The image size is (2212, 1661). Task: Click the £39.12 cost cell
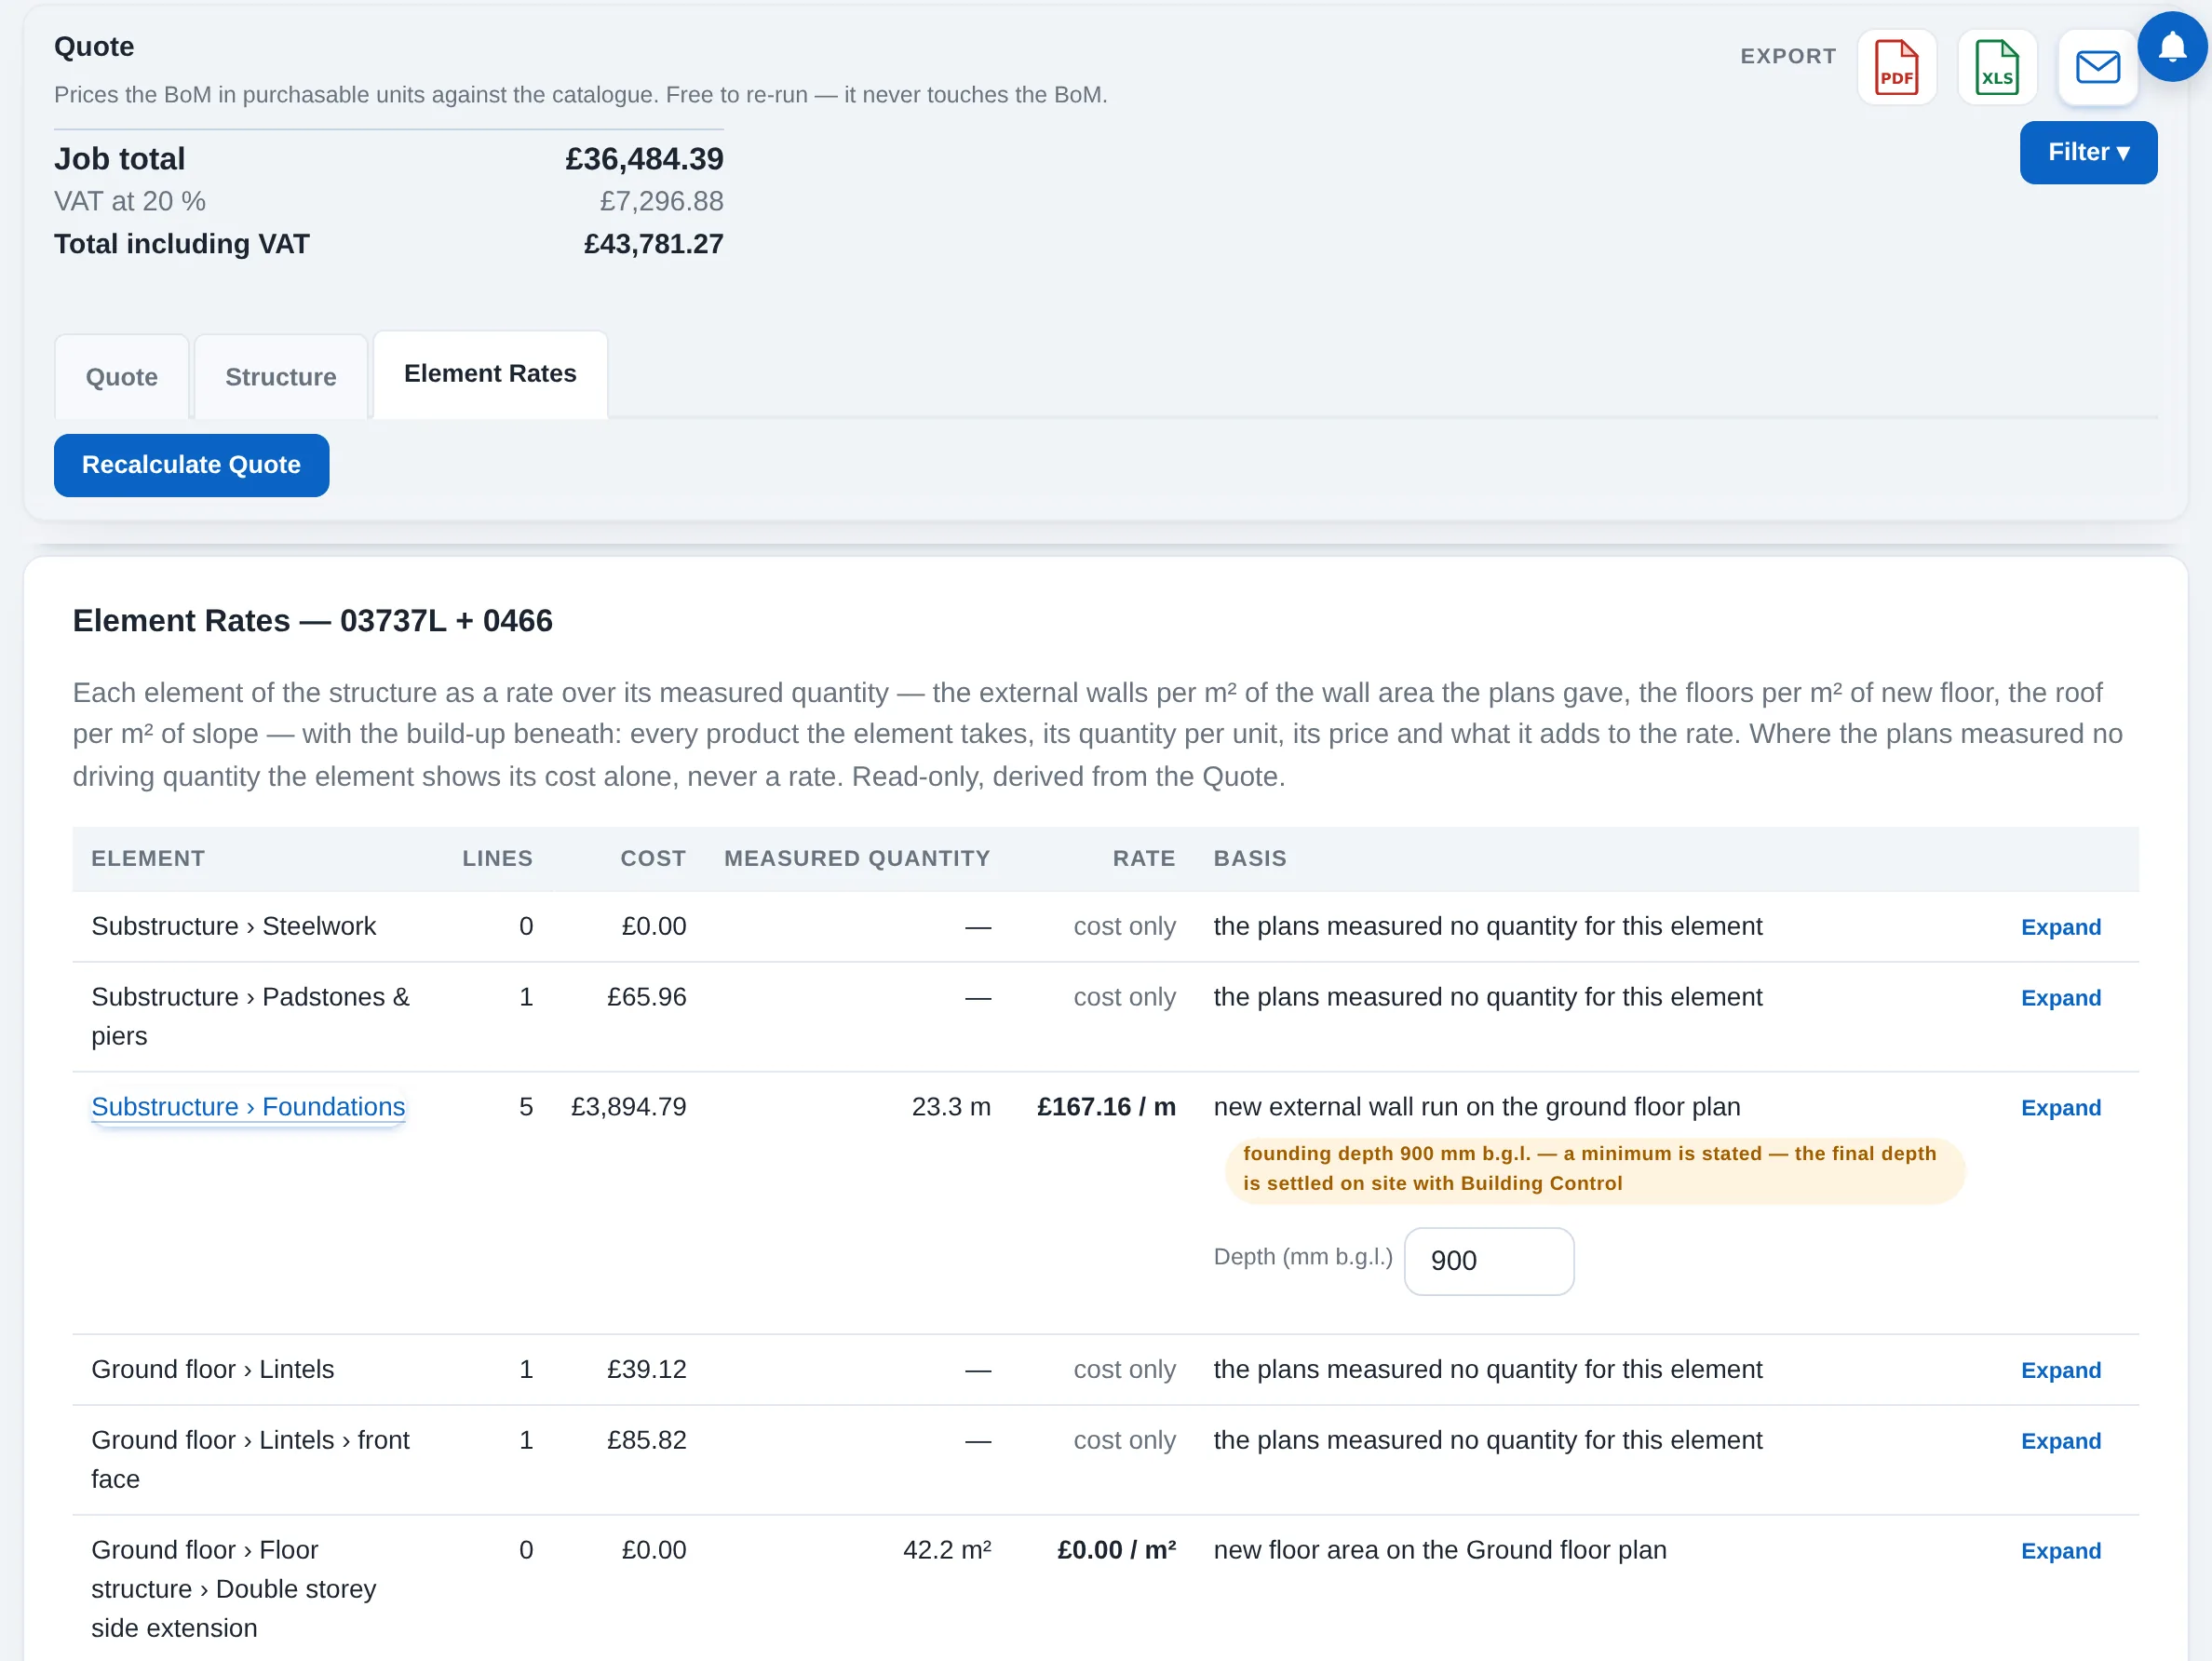[646, 1369]
